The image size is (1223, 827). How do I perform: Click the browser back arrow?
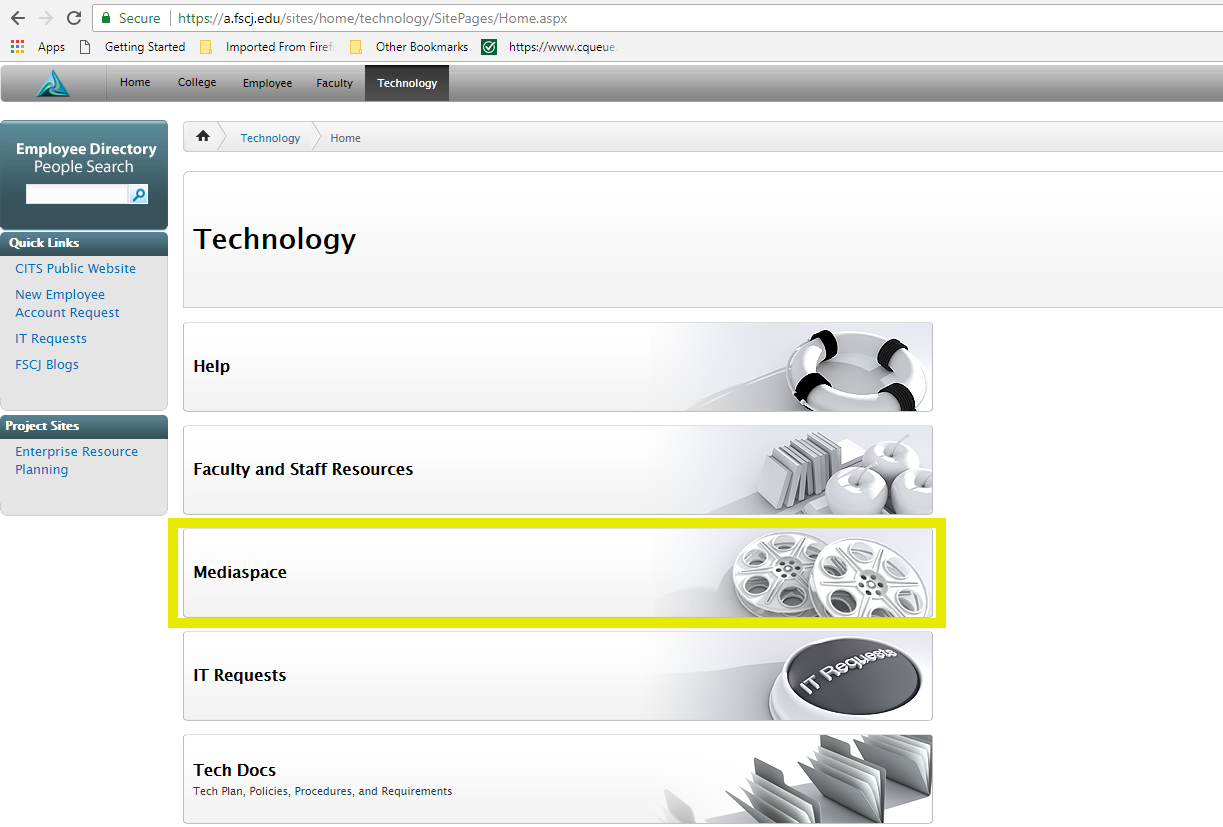(17, 18)
